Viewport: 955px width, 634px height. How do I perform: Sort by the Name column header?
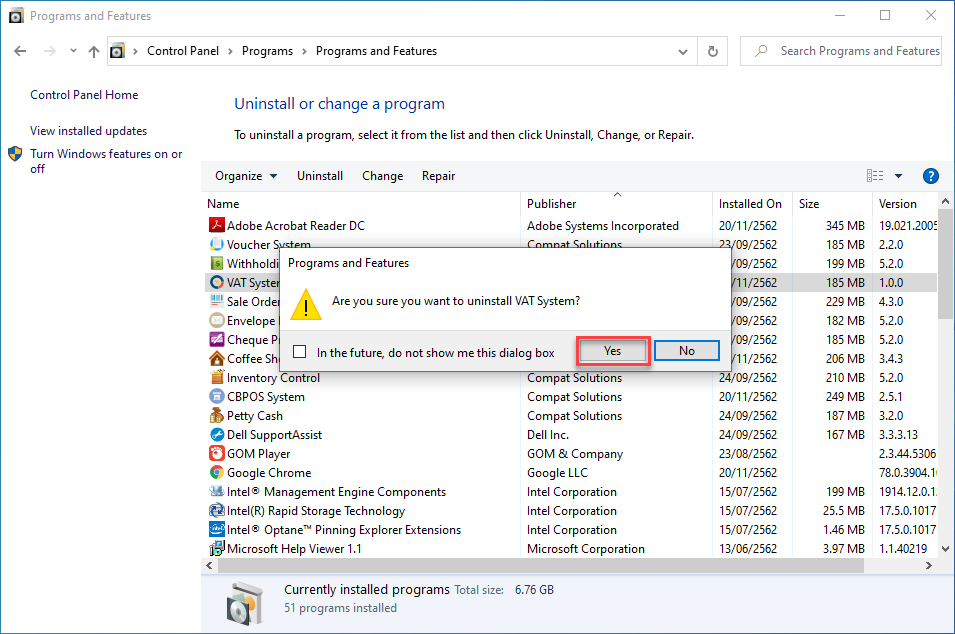pyautogui.click(x=362, y=204)
